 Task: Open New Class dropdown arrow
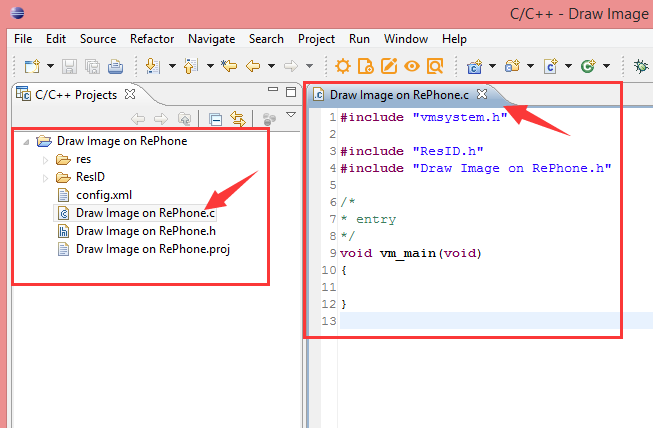pyautogui.click(x=607, y=66)
